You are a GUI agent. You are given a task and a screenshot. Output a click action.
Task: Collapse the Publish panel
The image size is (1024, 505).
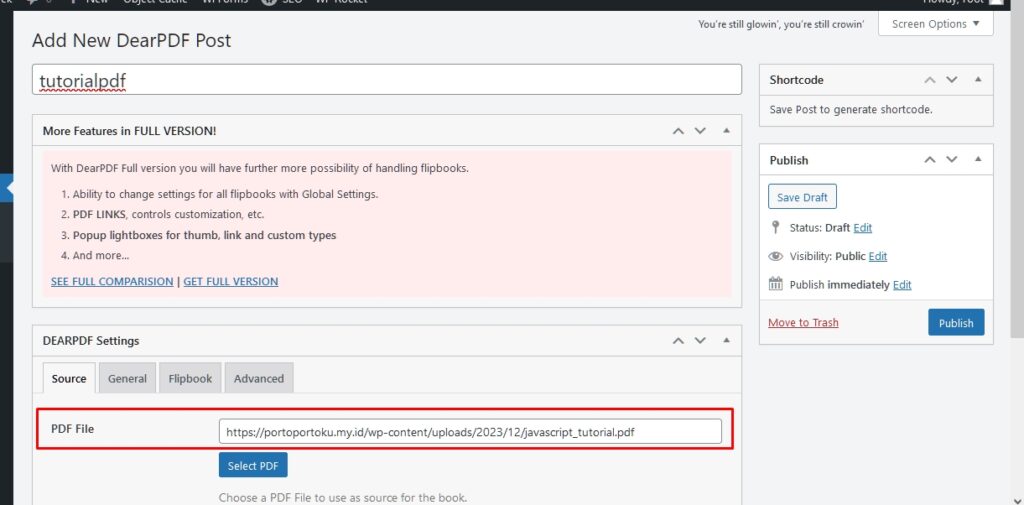click(x=978, y=159)
